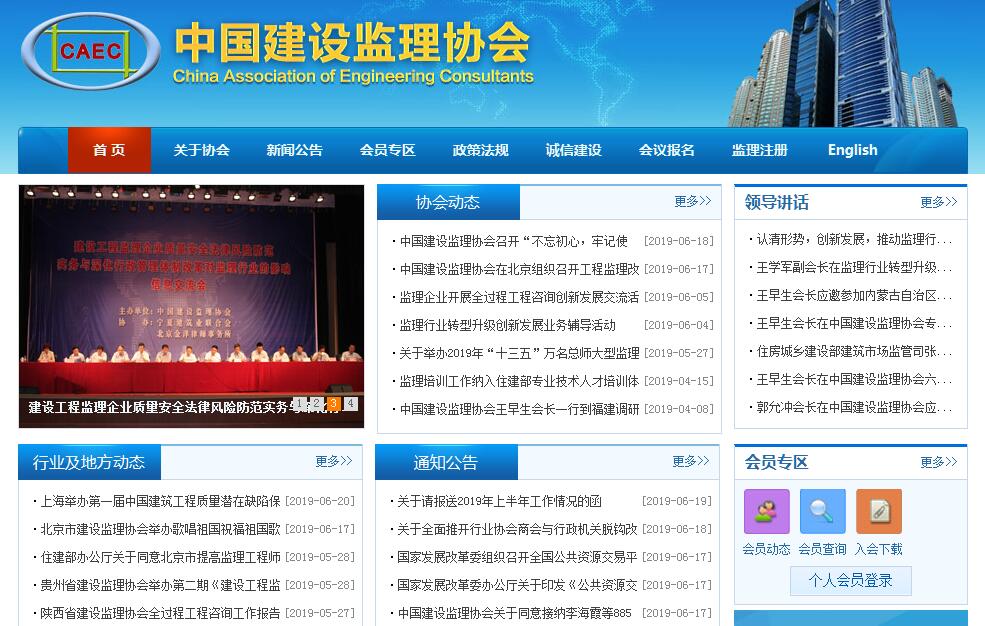Open 关于协会 navigation item
This screenshot has height=626, width=985.
click(202, 150)
